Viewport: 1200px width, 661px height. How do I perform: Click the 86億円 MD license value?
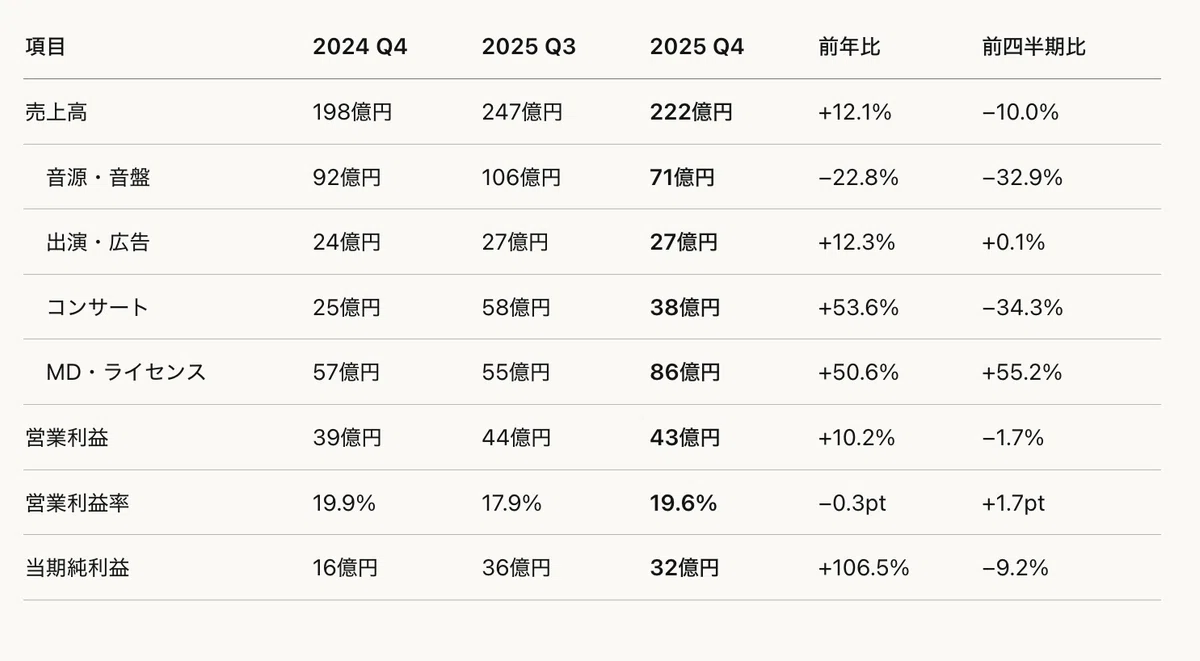click(x=685, y=372)
